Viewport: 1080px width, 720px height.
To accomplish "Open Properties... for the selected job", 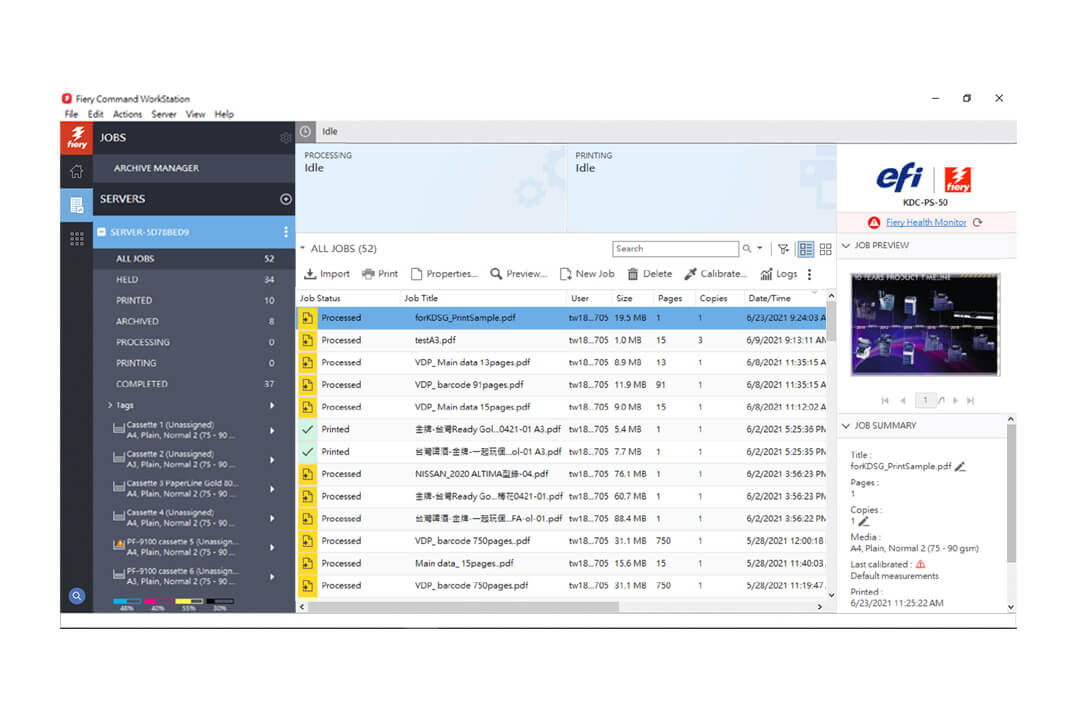I will point(444,274).
